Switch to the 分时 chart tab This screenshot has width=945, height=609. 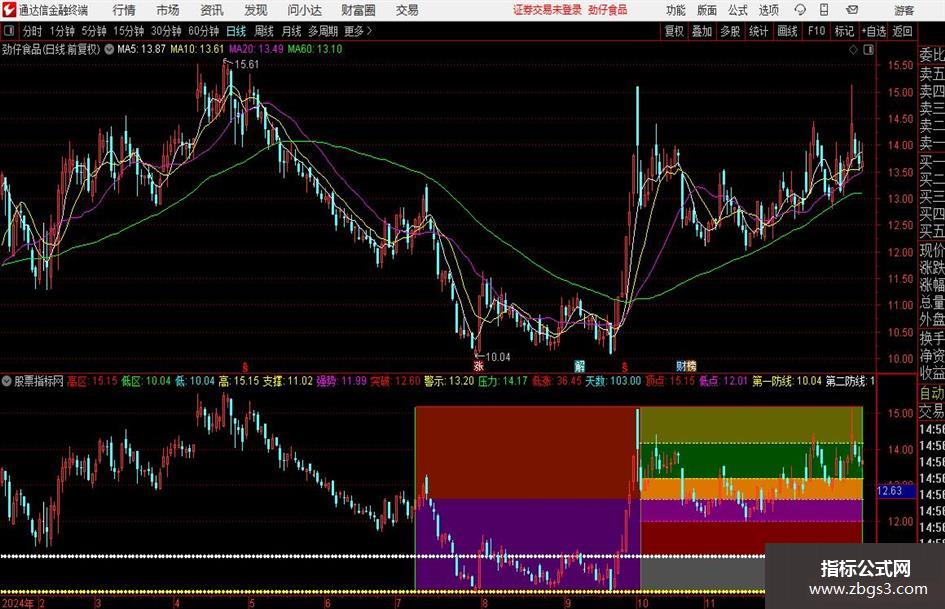pyautogui.click(x=33, y=31)
